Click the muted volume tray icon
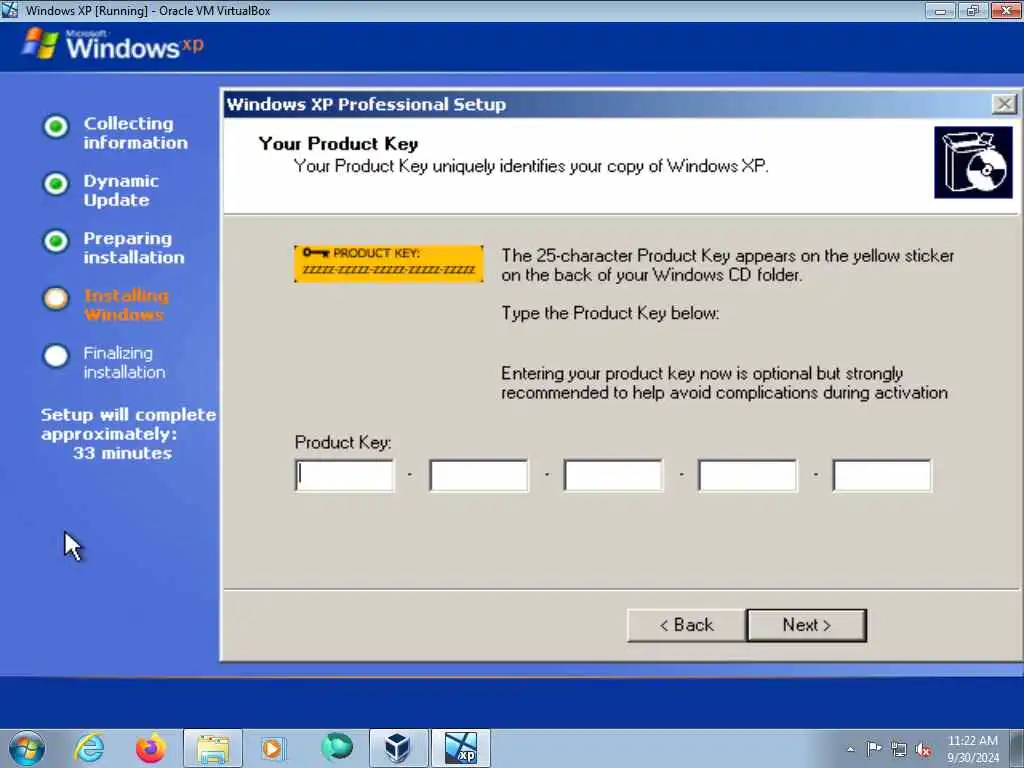1024x768 pixels. 923,750
